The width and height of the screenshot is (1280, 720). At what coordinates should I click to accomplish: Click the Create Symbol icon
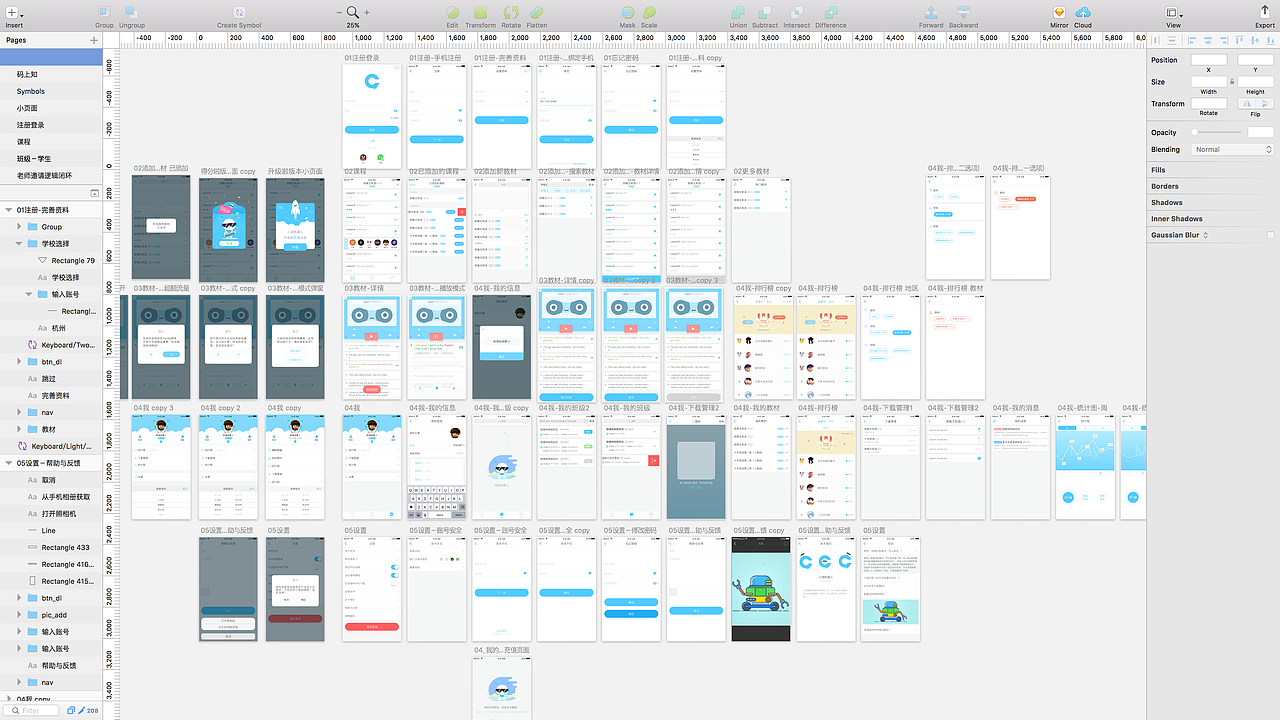(x=239, y=13)
